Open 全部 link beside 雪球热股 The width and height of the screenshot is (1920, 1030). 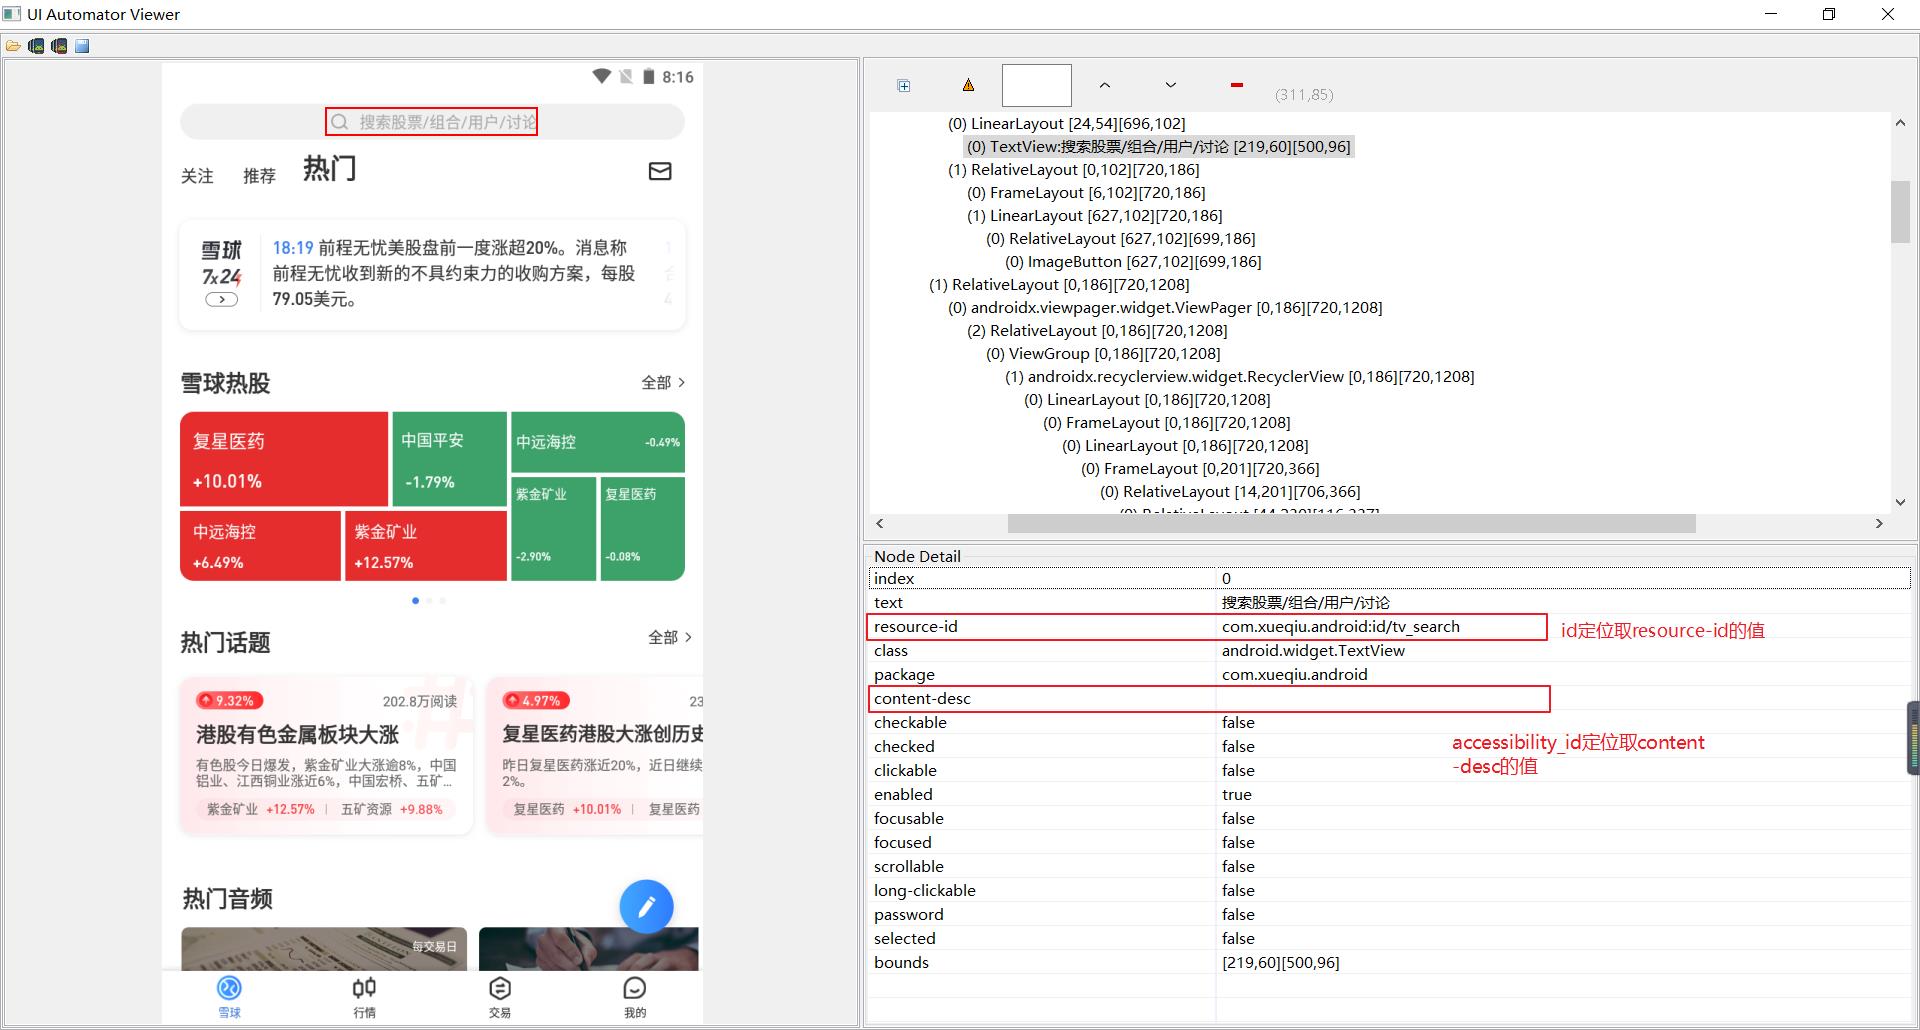663,383
